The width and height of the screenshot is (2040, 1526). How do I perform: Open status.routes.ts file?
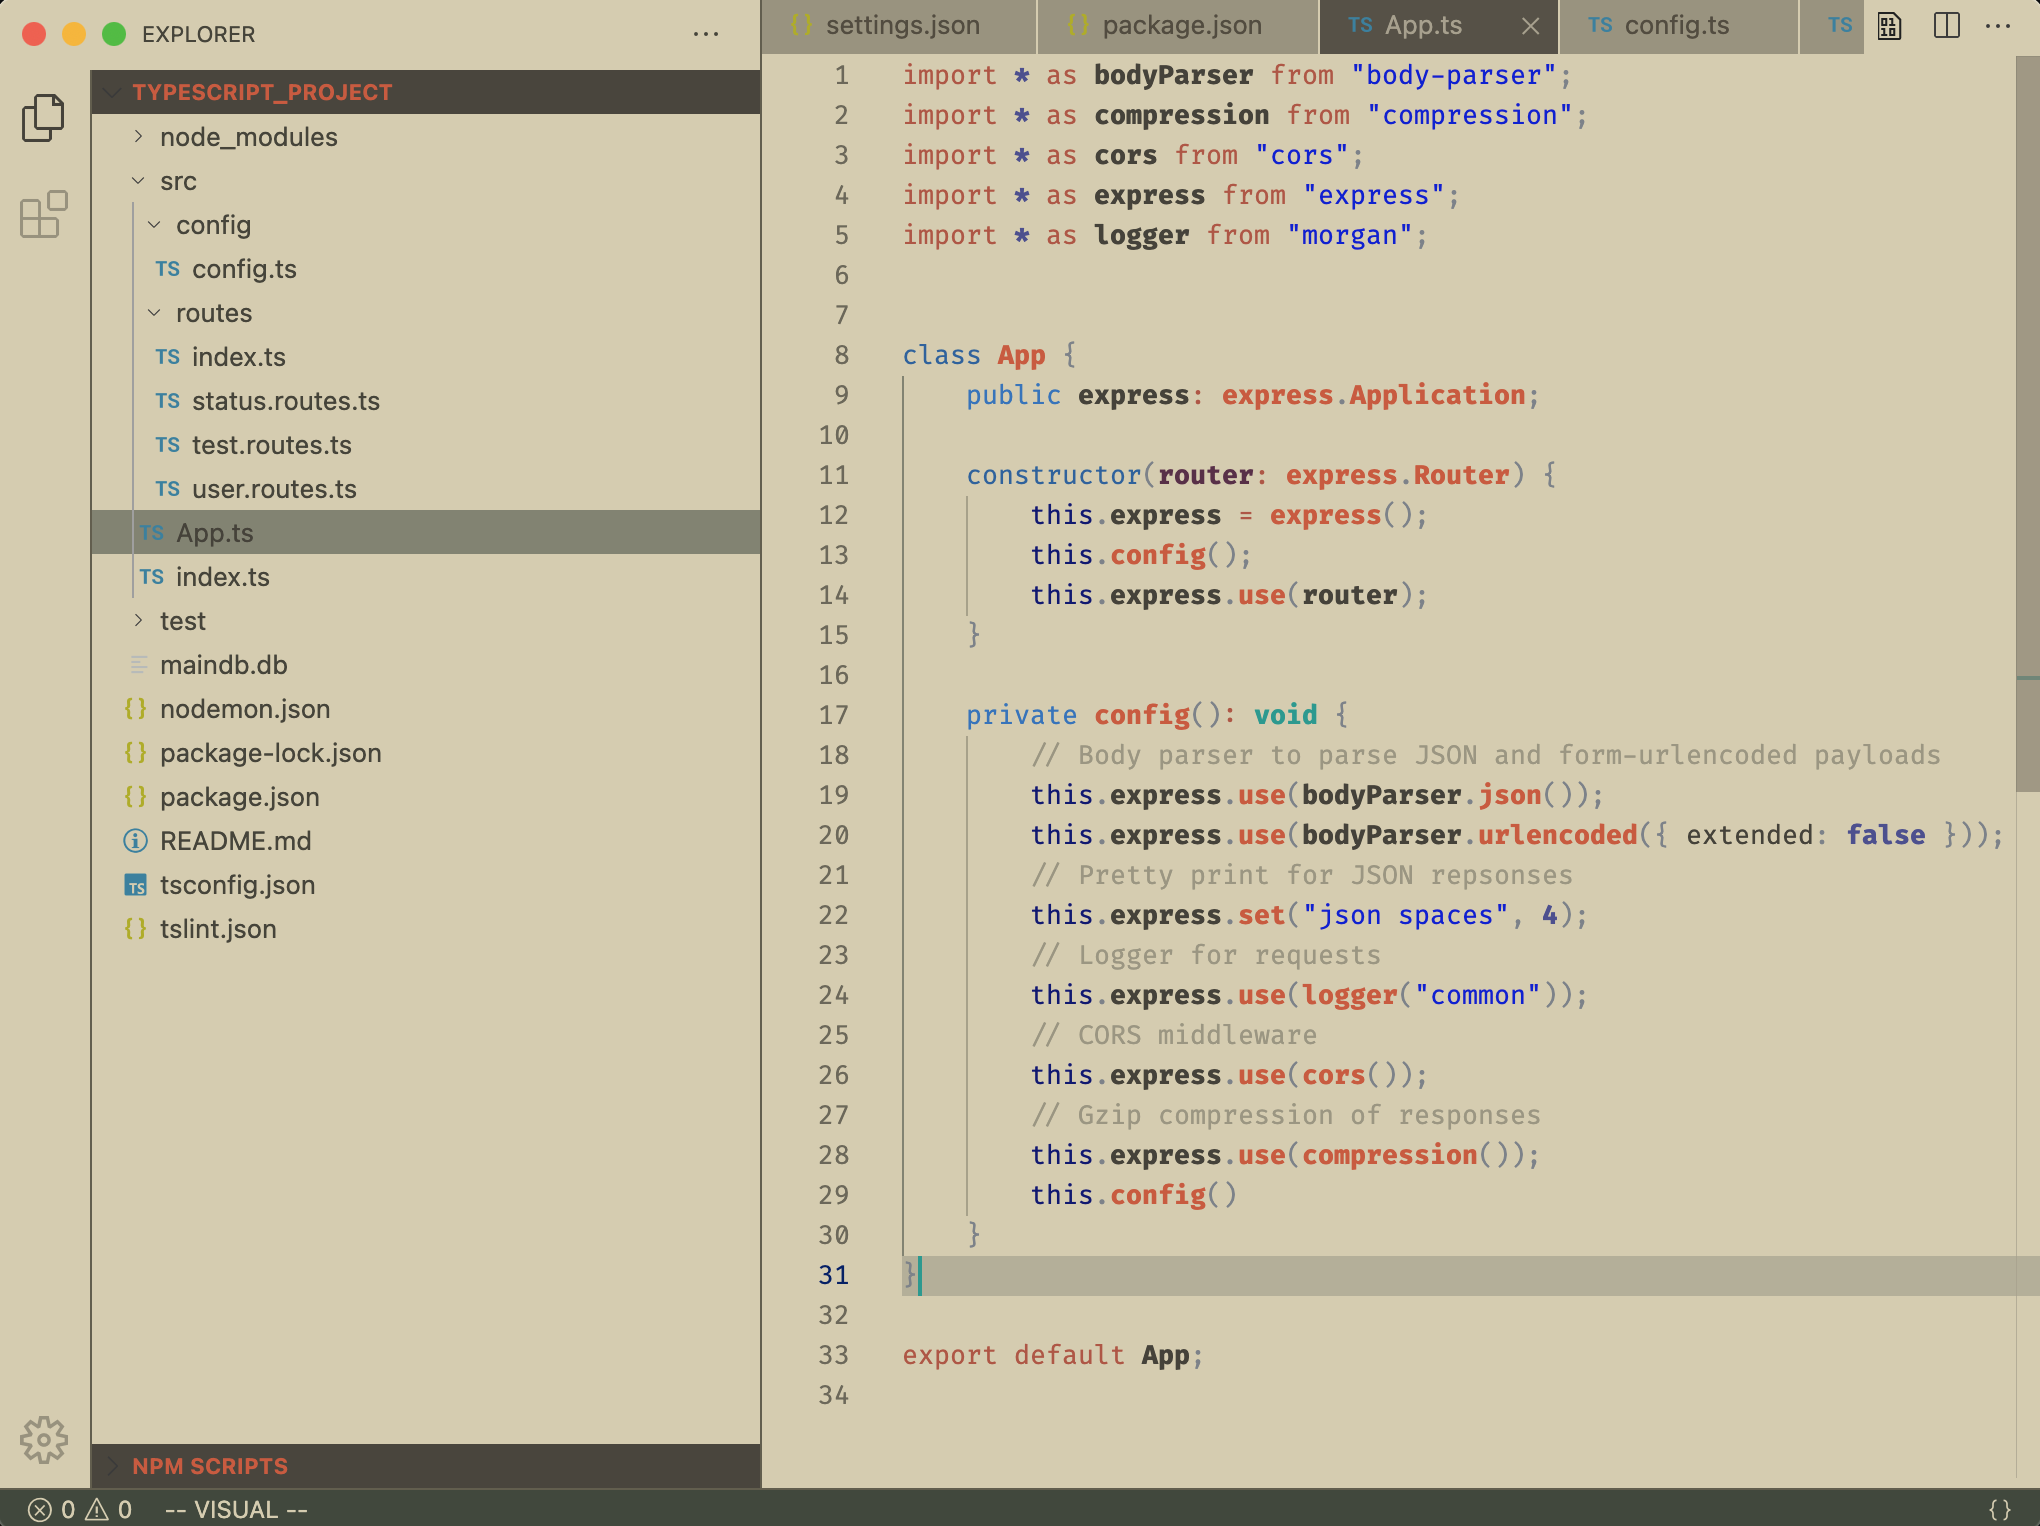(x=426, y=401)
